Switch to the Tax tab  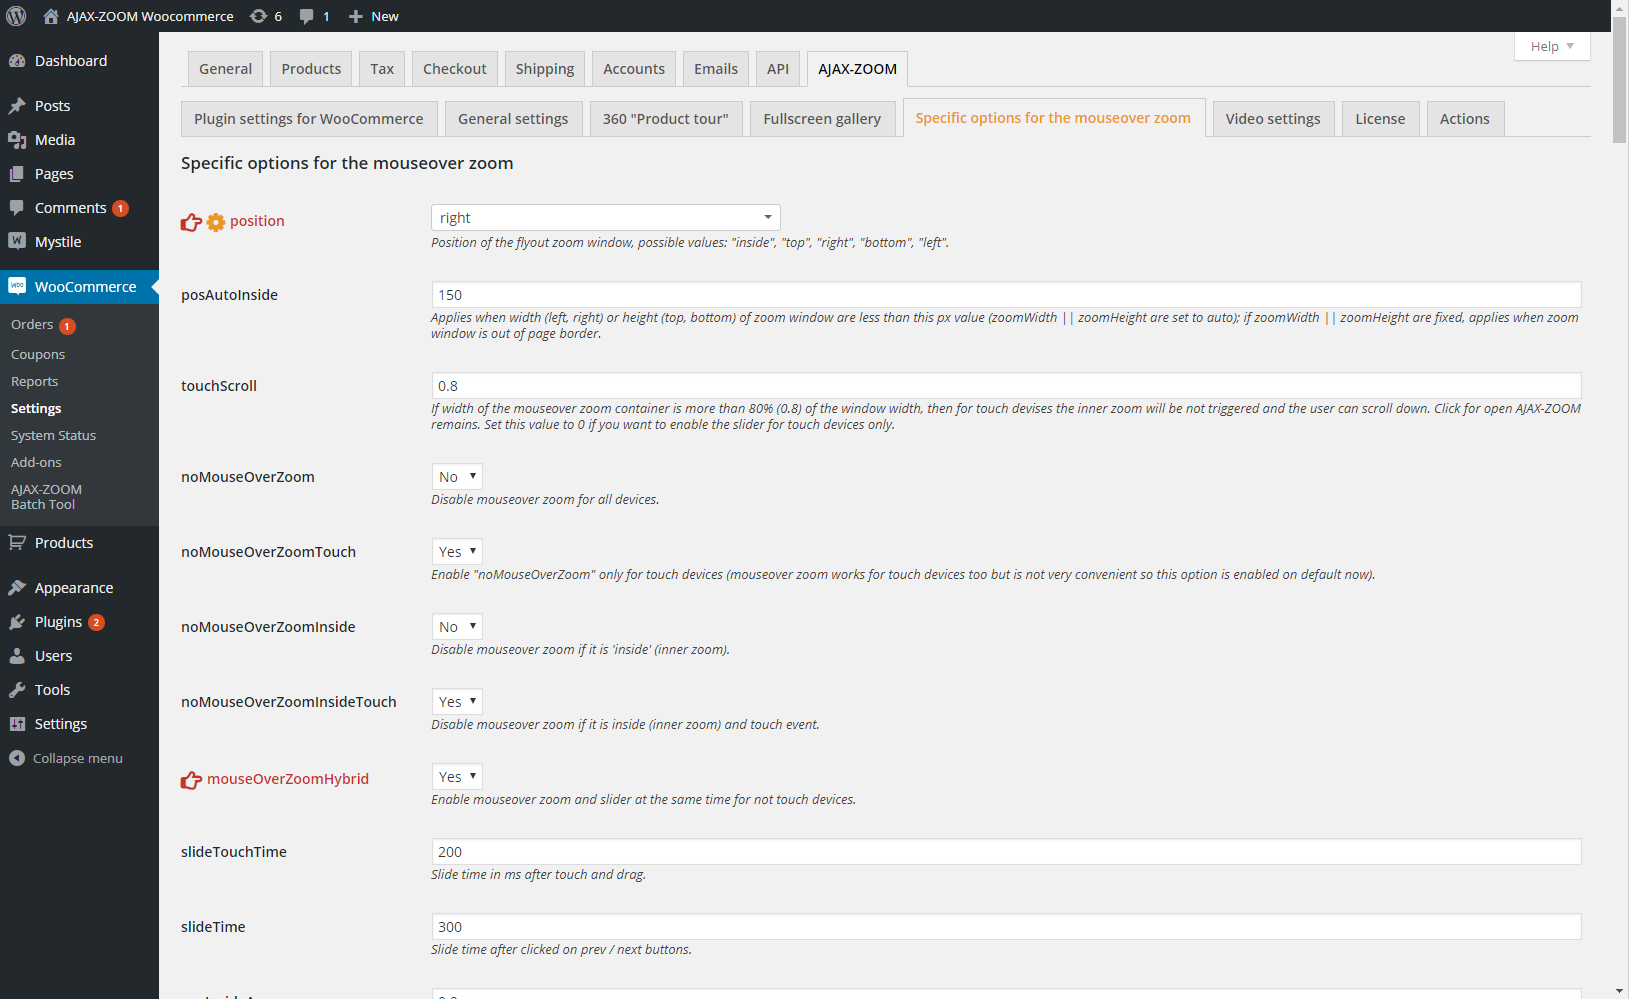point(382,69)
